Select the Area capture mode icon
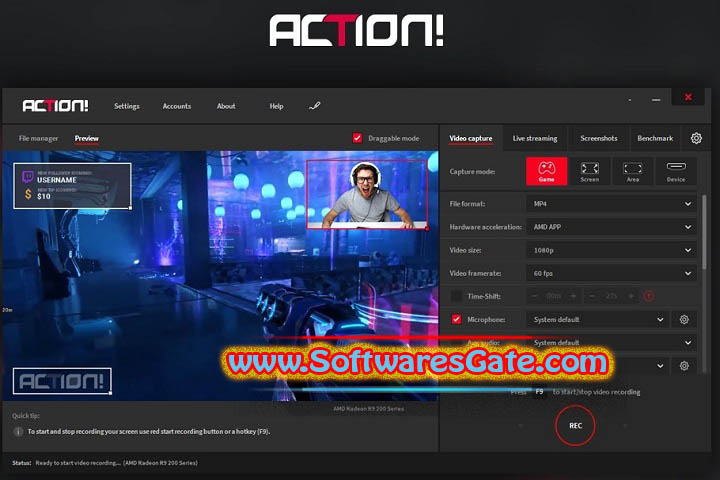720x480 pixels. tap(633, 171)
